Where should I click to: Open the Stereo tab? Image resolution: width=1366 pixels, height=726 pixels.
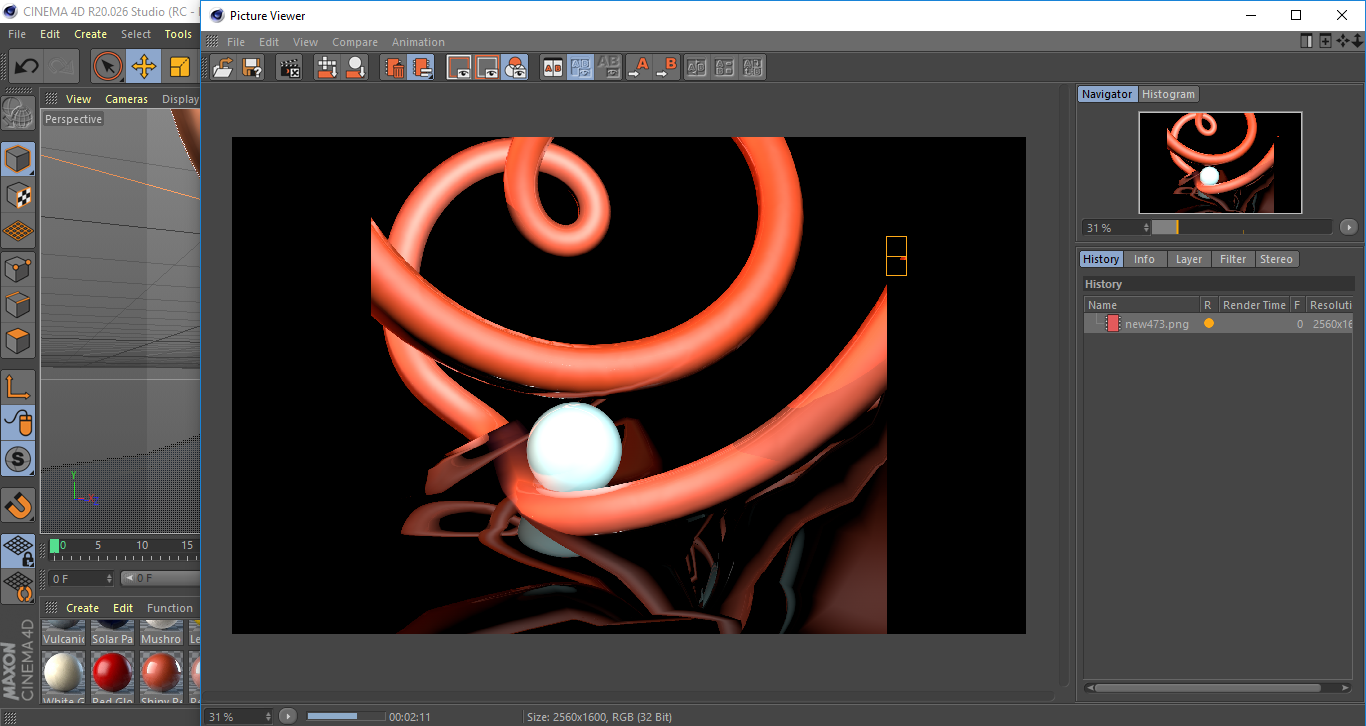pos(1276,259)
